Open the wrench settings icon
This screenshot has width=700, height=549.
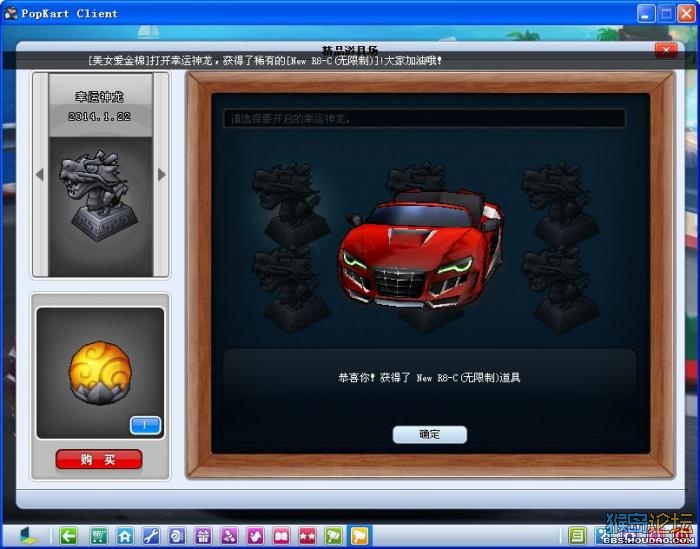click(x=151, y=535)
